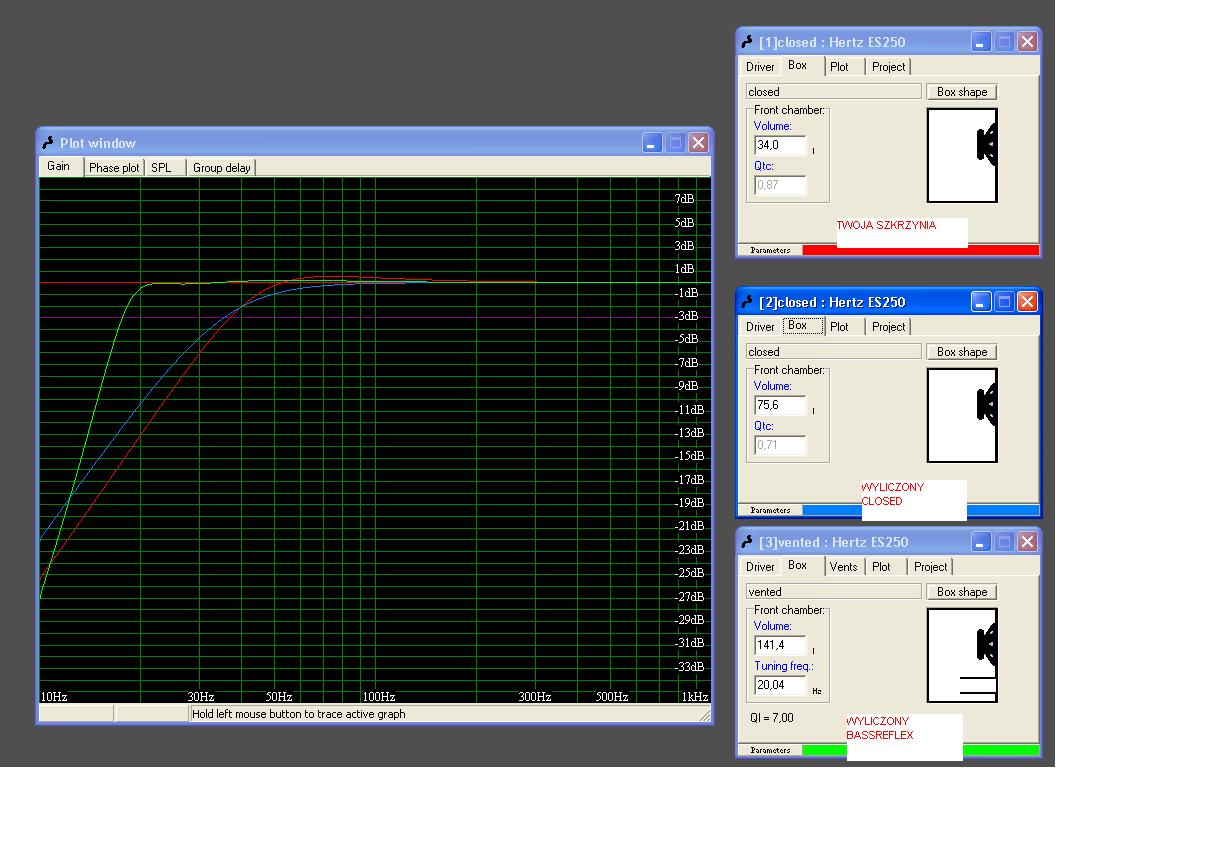Image resolution: width=1215 pixels, height=859 pixels.
Task: Select the Project tab in [2]closed window
Action: coord(888,327)
